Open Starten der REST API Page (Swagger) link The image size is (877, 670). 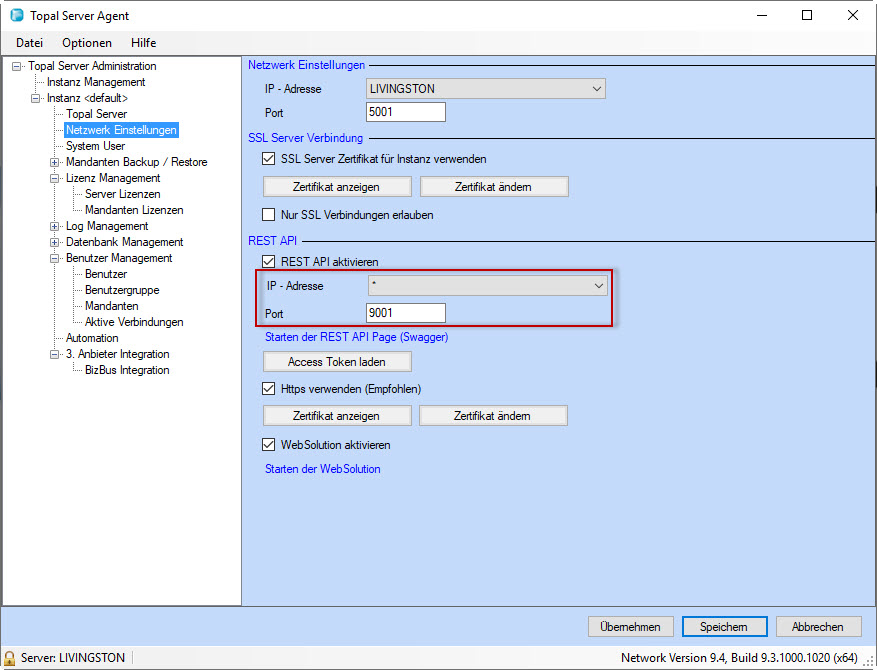356,337
